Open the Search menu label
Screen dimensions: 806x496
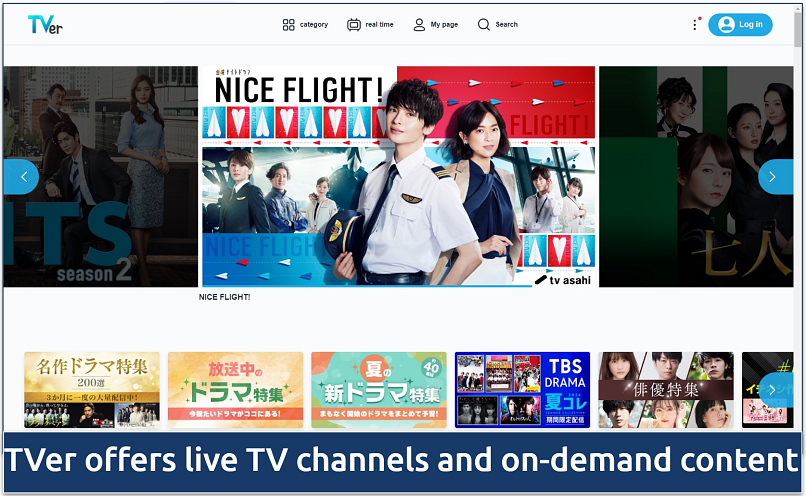click(x=506, y=25)
